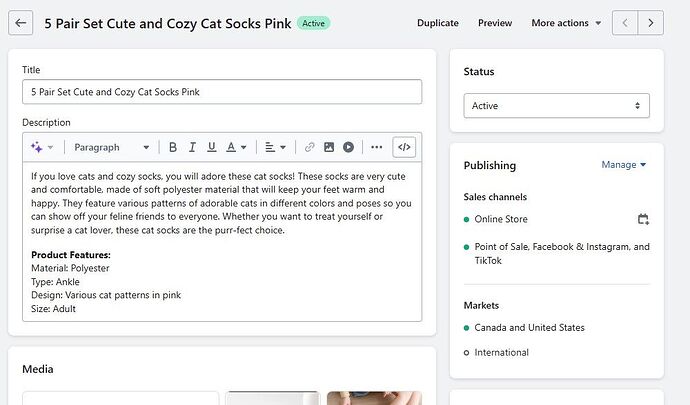Expand the AI sparkle dropdown arrow
This screenshot has height=405, width=690.
(51, 147)
